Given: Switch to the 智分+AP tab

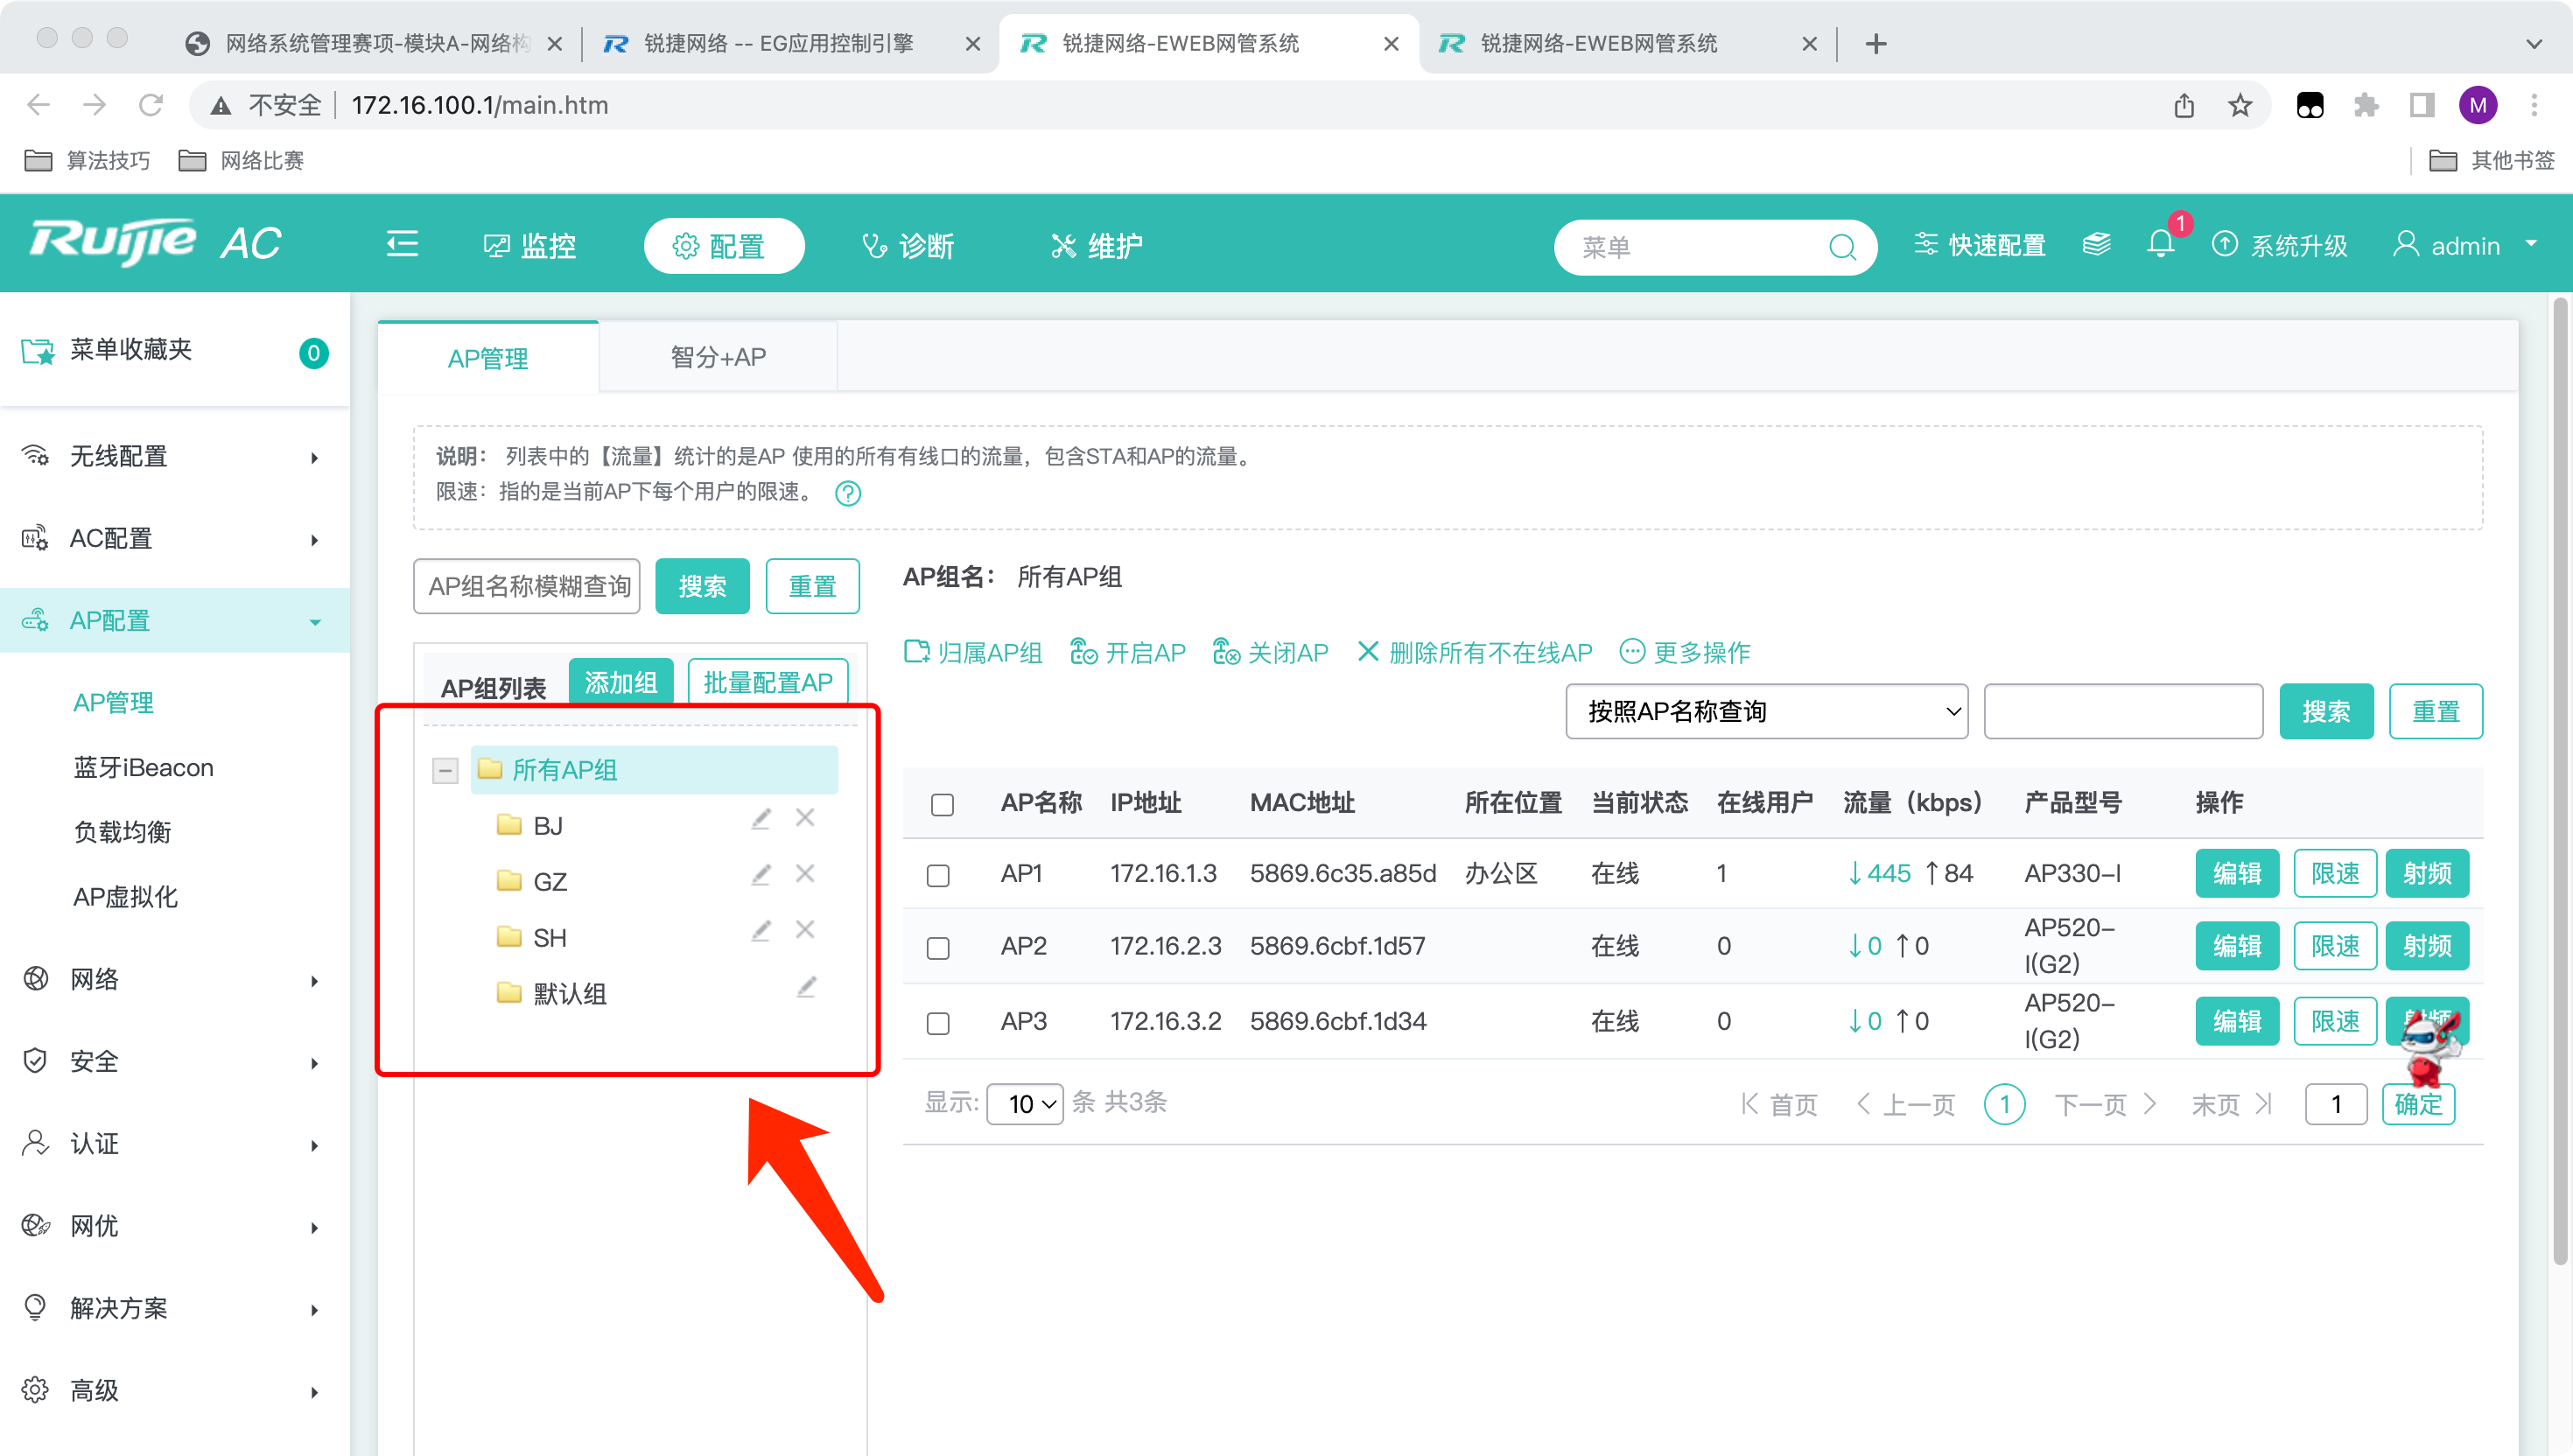Looking at the screenshot, I should pyautogui.click(x=718, y=357).
